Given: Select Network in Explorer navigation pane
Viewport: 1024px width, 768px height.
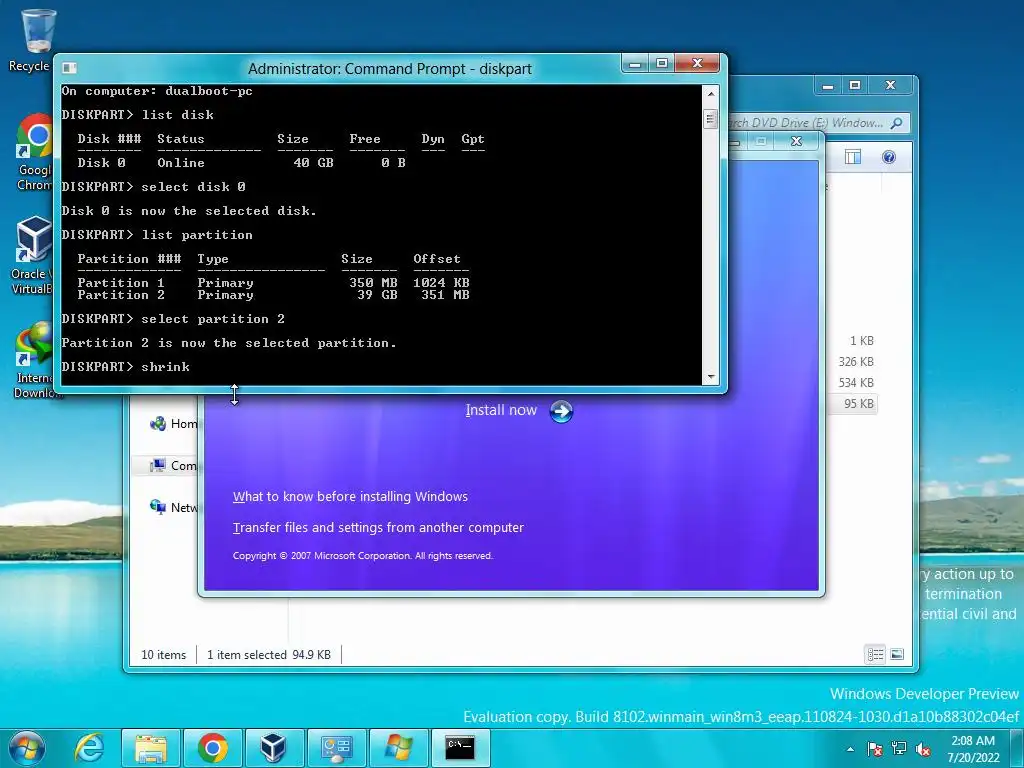Looking at the screenshot, I should (174, 507).
